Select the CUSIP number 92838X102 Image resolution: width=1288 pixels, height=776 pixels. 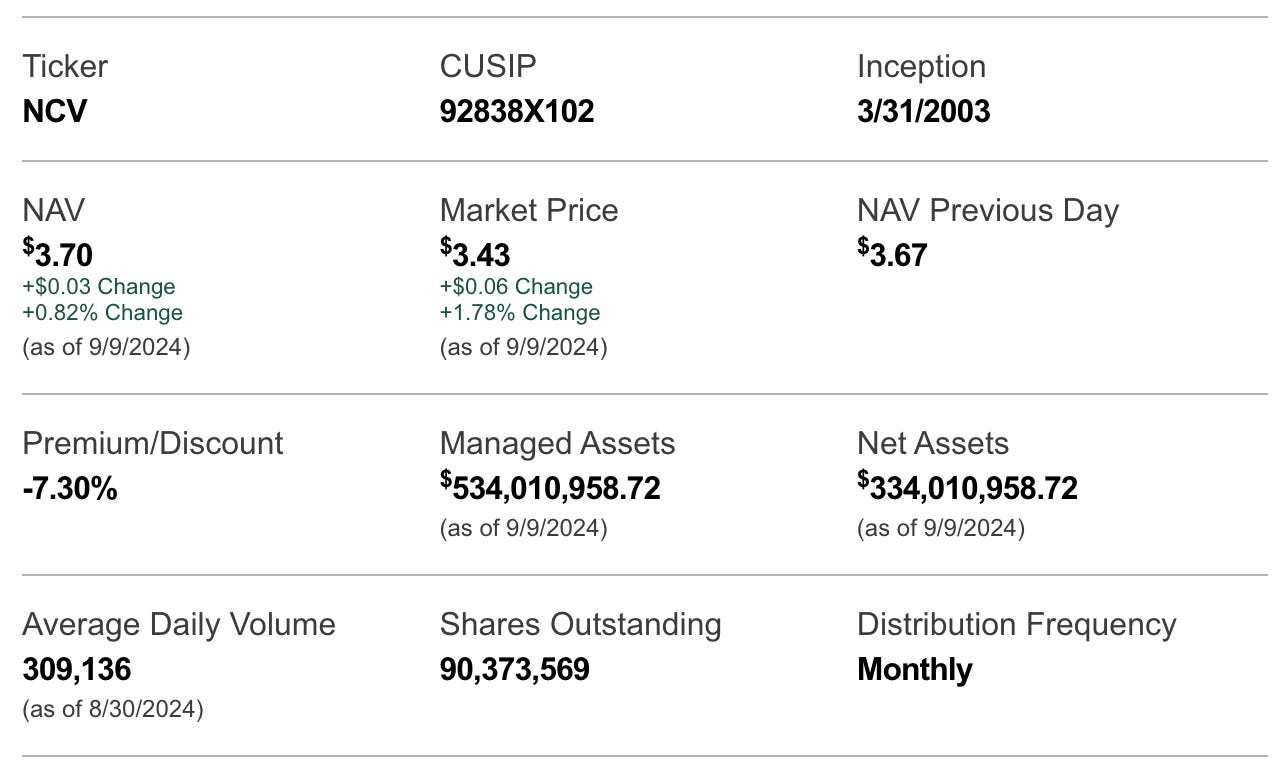pyautogui.click(x=517, y=110)
